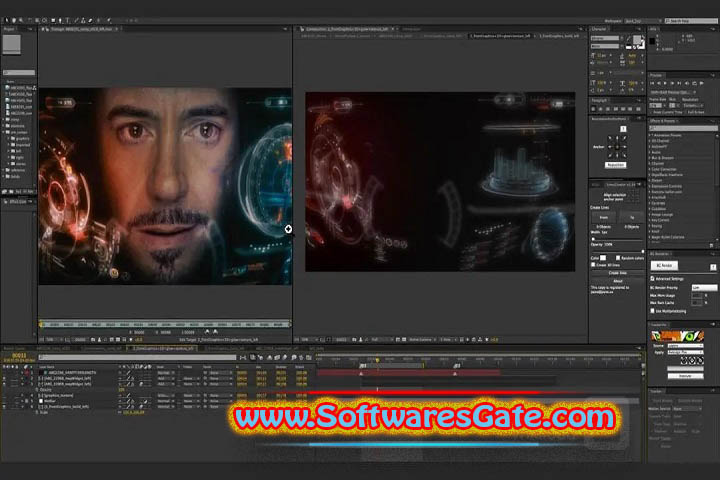
Task: Play the preview in Preview panel
Action: (665, 83)
